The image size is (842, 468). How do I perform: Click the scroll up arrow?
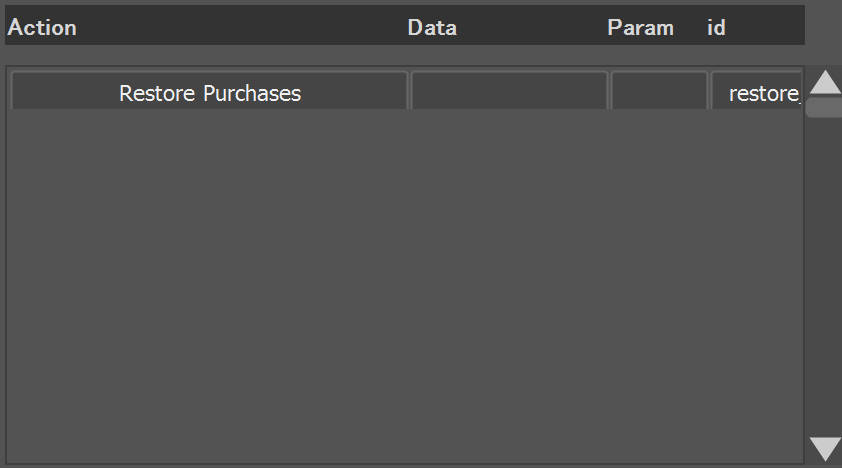[x=825, y=82]
